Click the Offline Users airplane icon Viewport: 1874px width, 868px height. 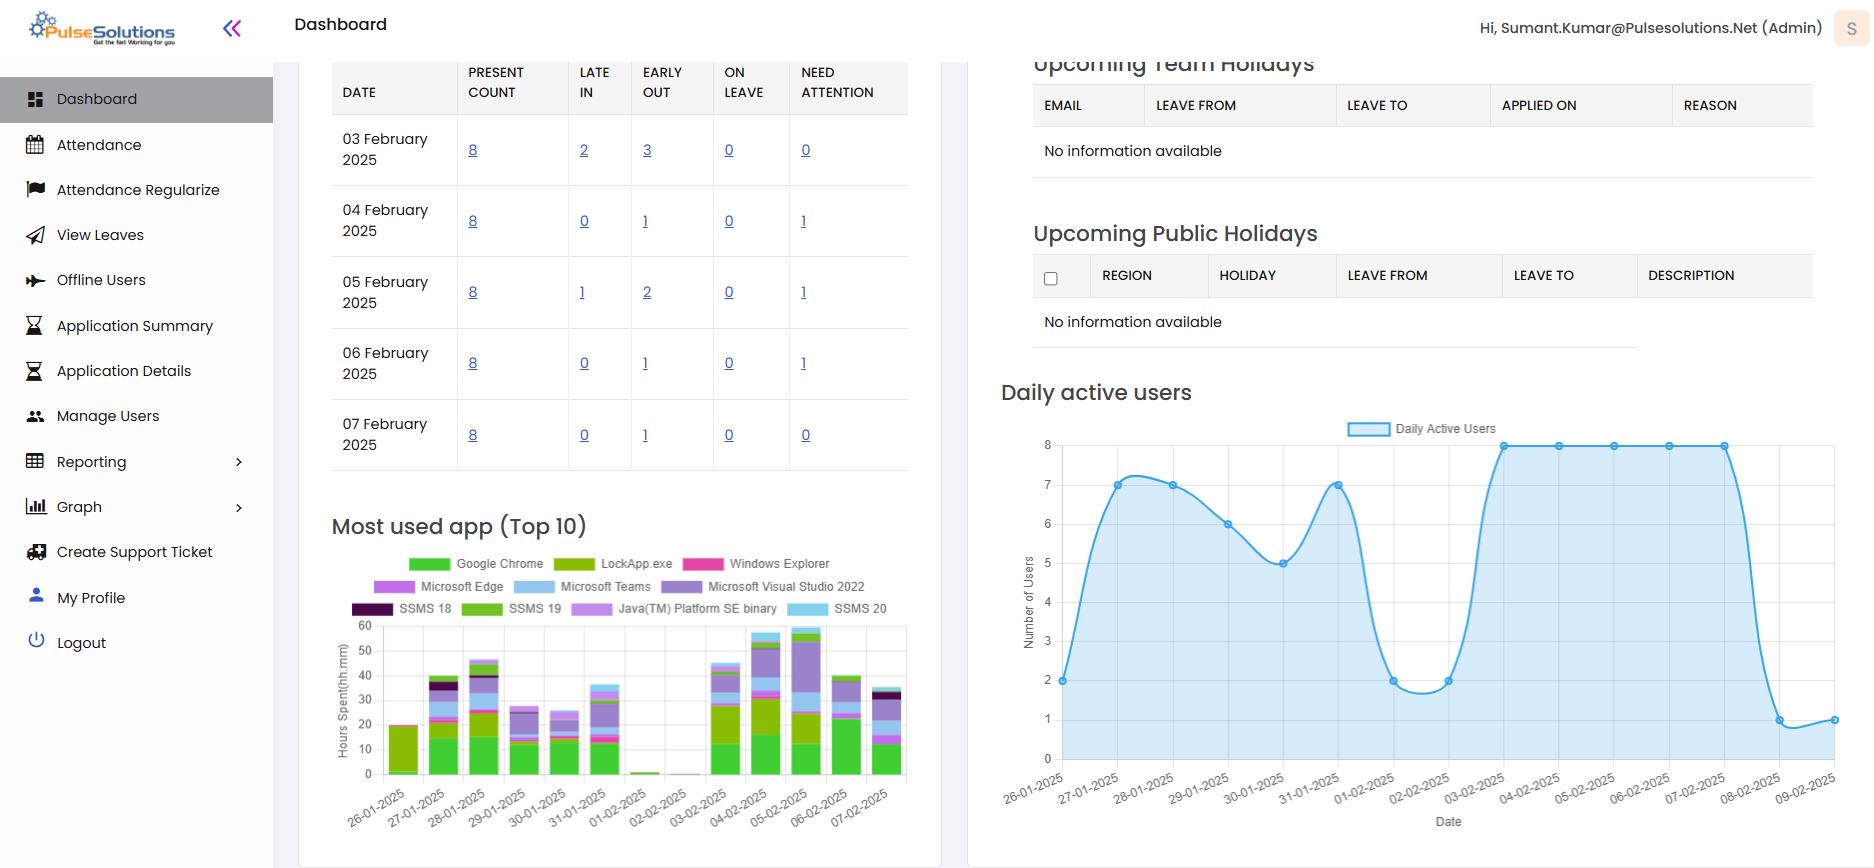(35, 281)
